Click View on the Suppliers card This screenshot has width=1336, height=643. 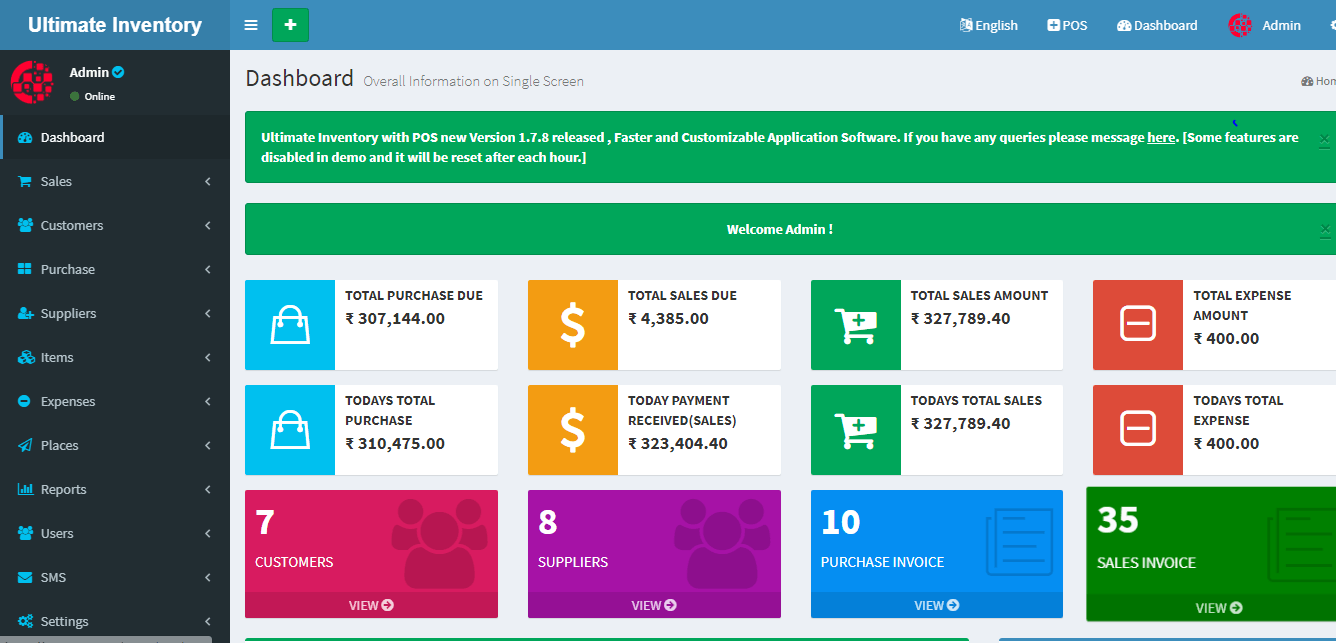(x=654, y=605)
